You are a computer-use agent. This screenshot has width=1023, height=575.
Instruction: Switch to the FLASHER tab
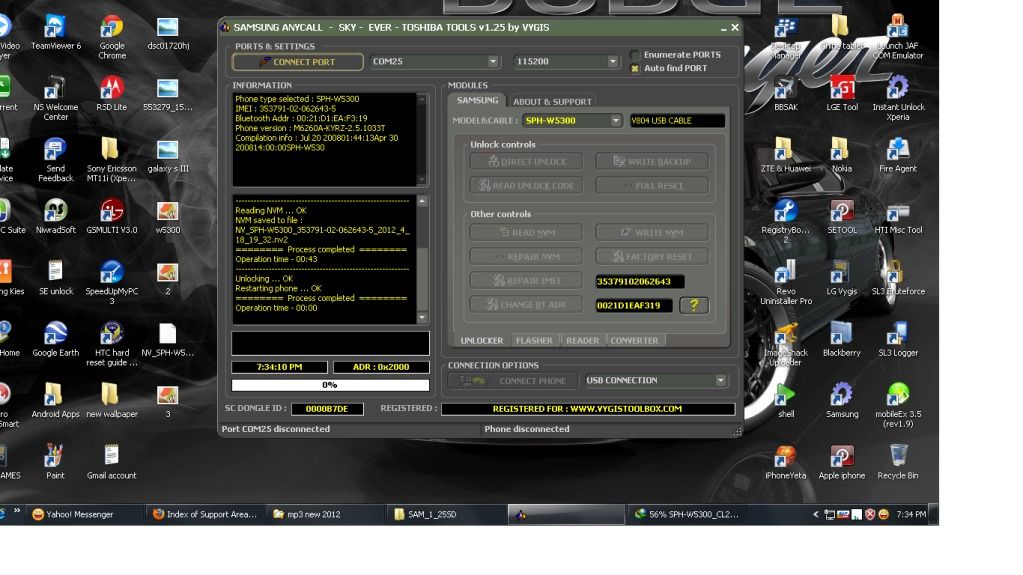[534, 341]
